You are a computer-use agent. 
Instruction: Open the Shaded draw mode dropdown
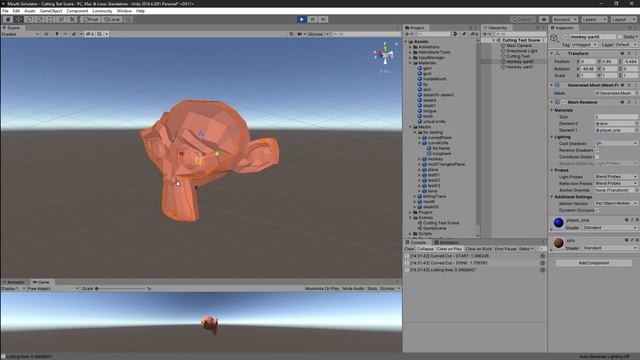tap(20, 34)
